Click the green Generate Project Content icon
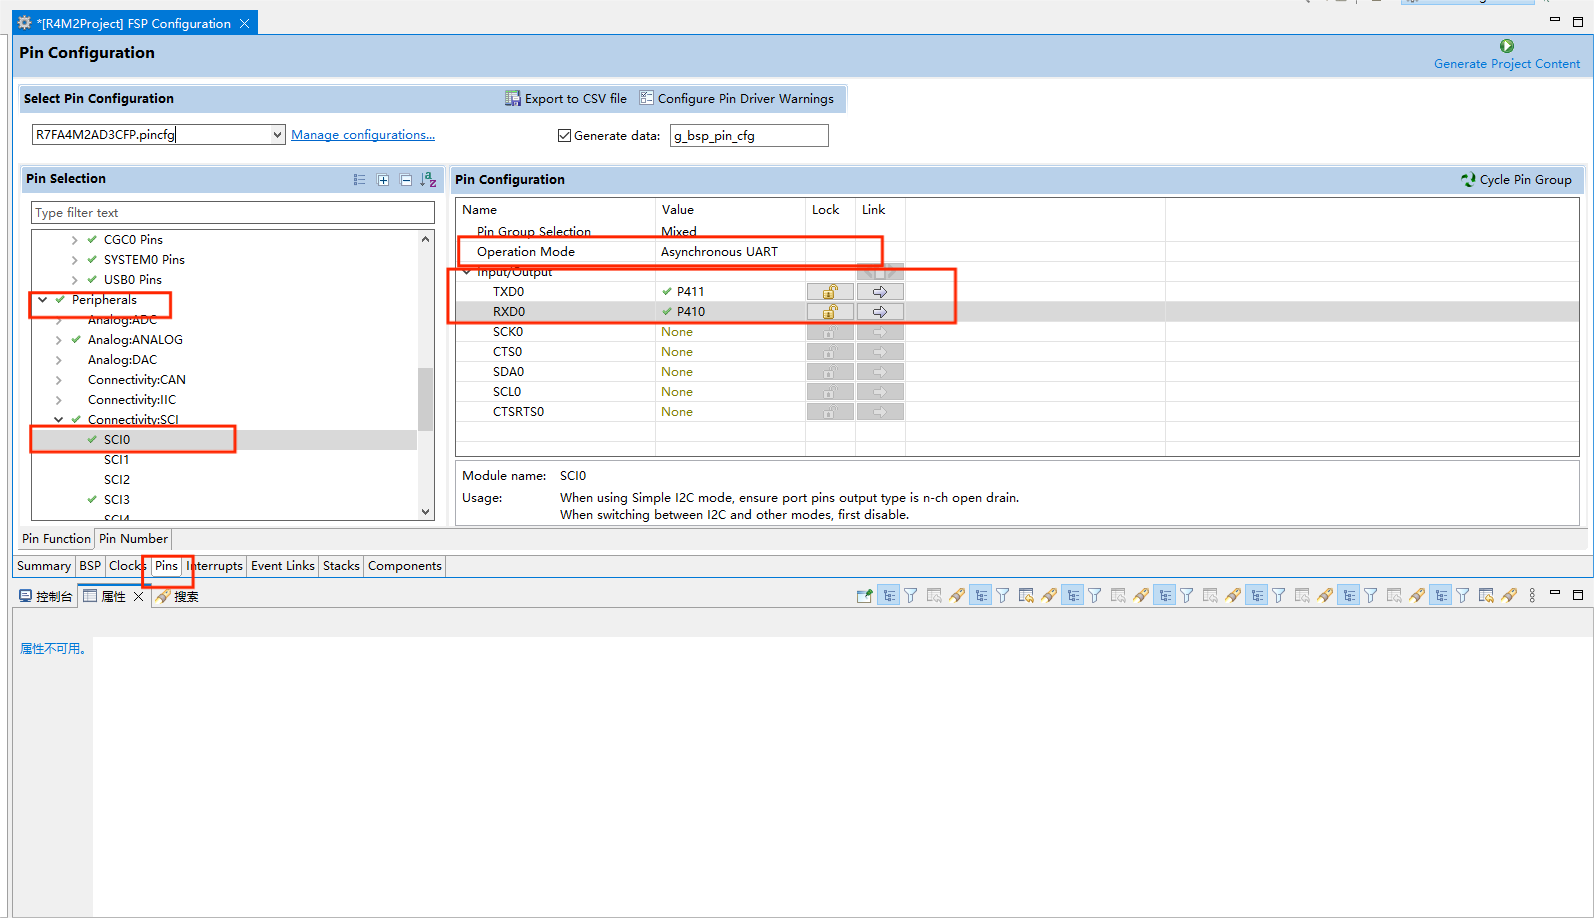 pos(1506,46)
